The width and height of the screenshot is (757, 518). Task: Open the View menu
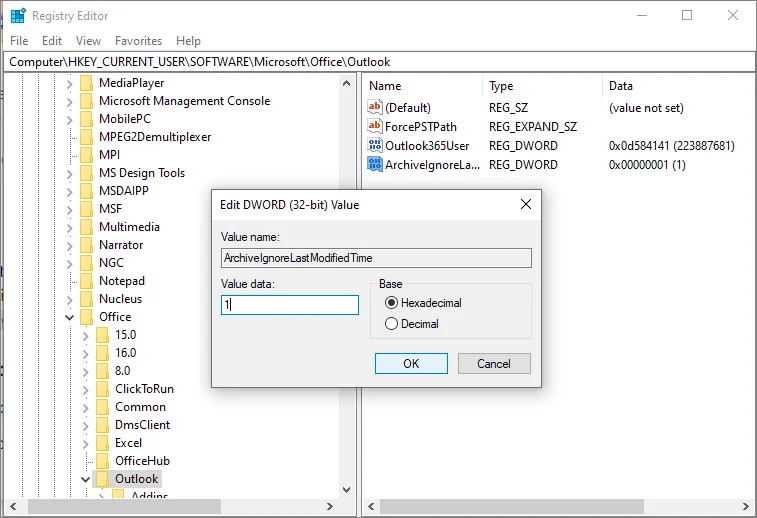point(88,41)
